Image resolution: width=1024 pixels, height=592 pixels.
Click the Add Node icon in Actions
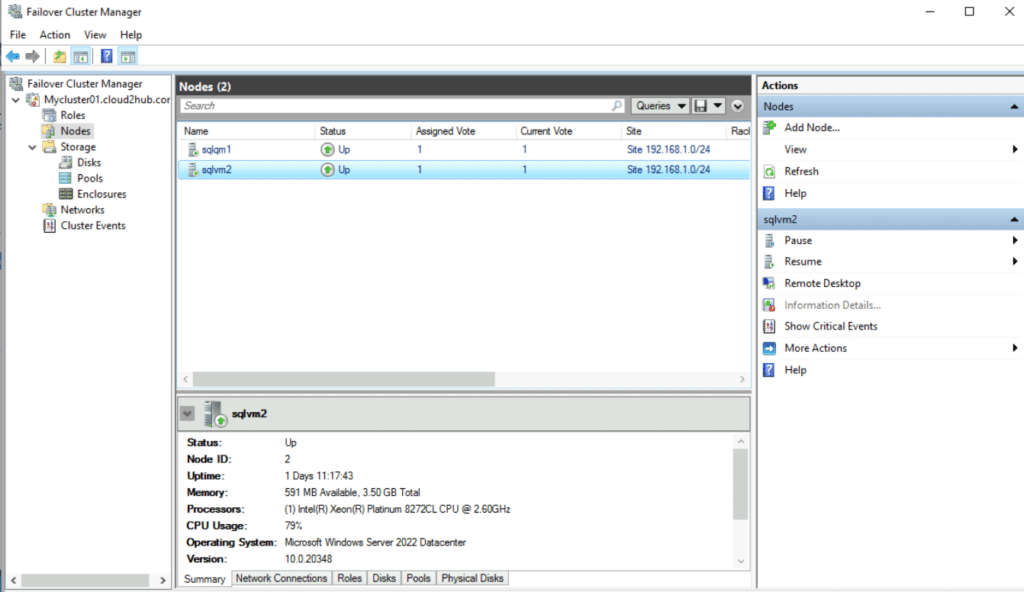coord(769,127)
